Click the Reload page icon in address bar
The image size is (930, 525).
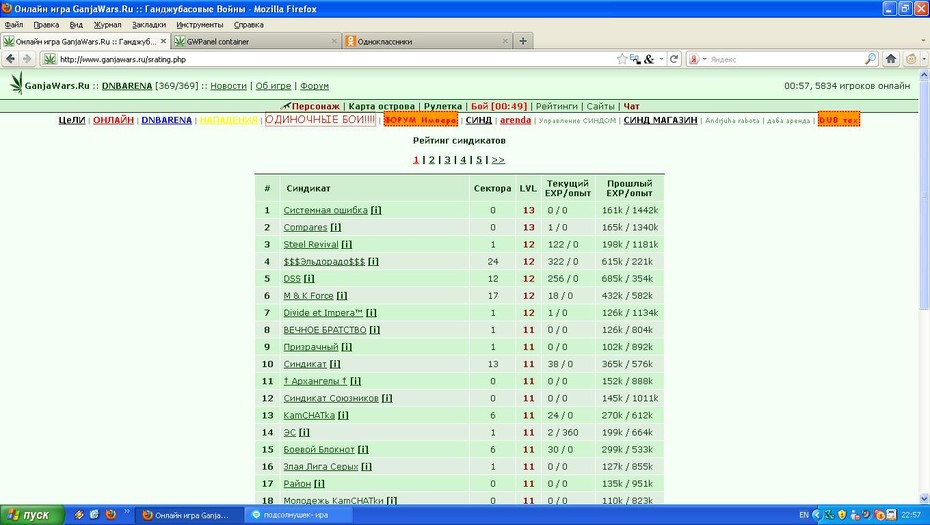pyautogui.click(x=674, y=59)
